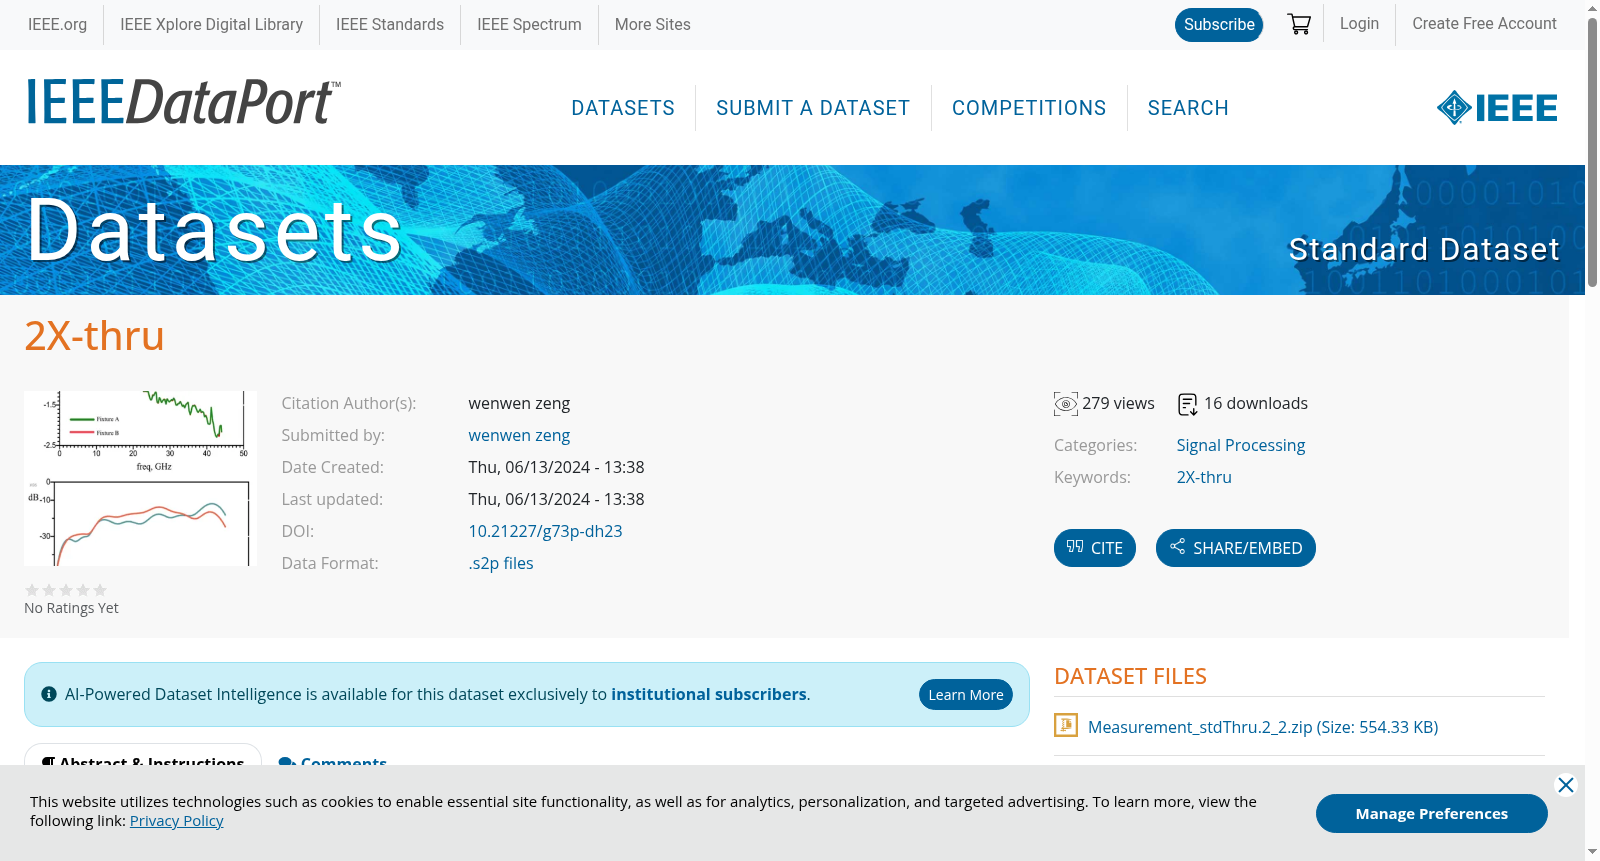This screenshot has height=861, width=1600.
Task: Click Learn More in the AI banner
Action: [x=966, y=695]
